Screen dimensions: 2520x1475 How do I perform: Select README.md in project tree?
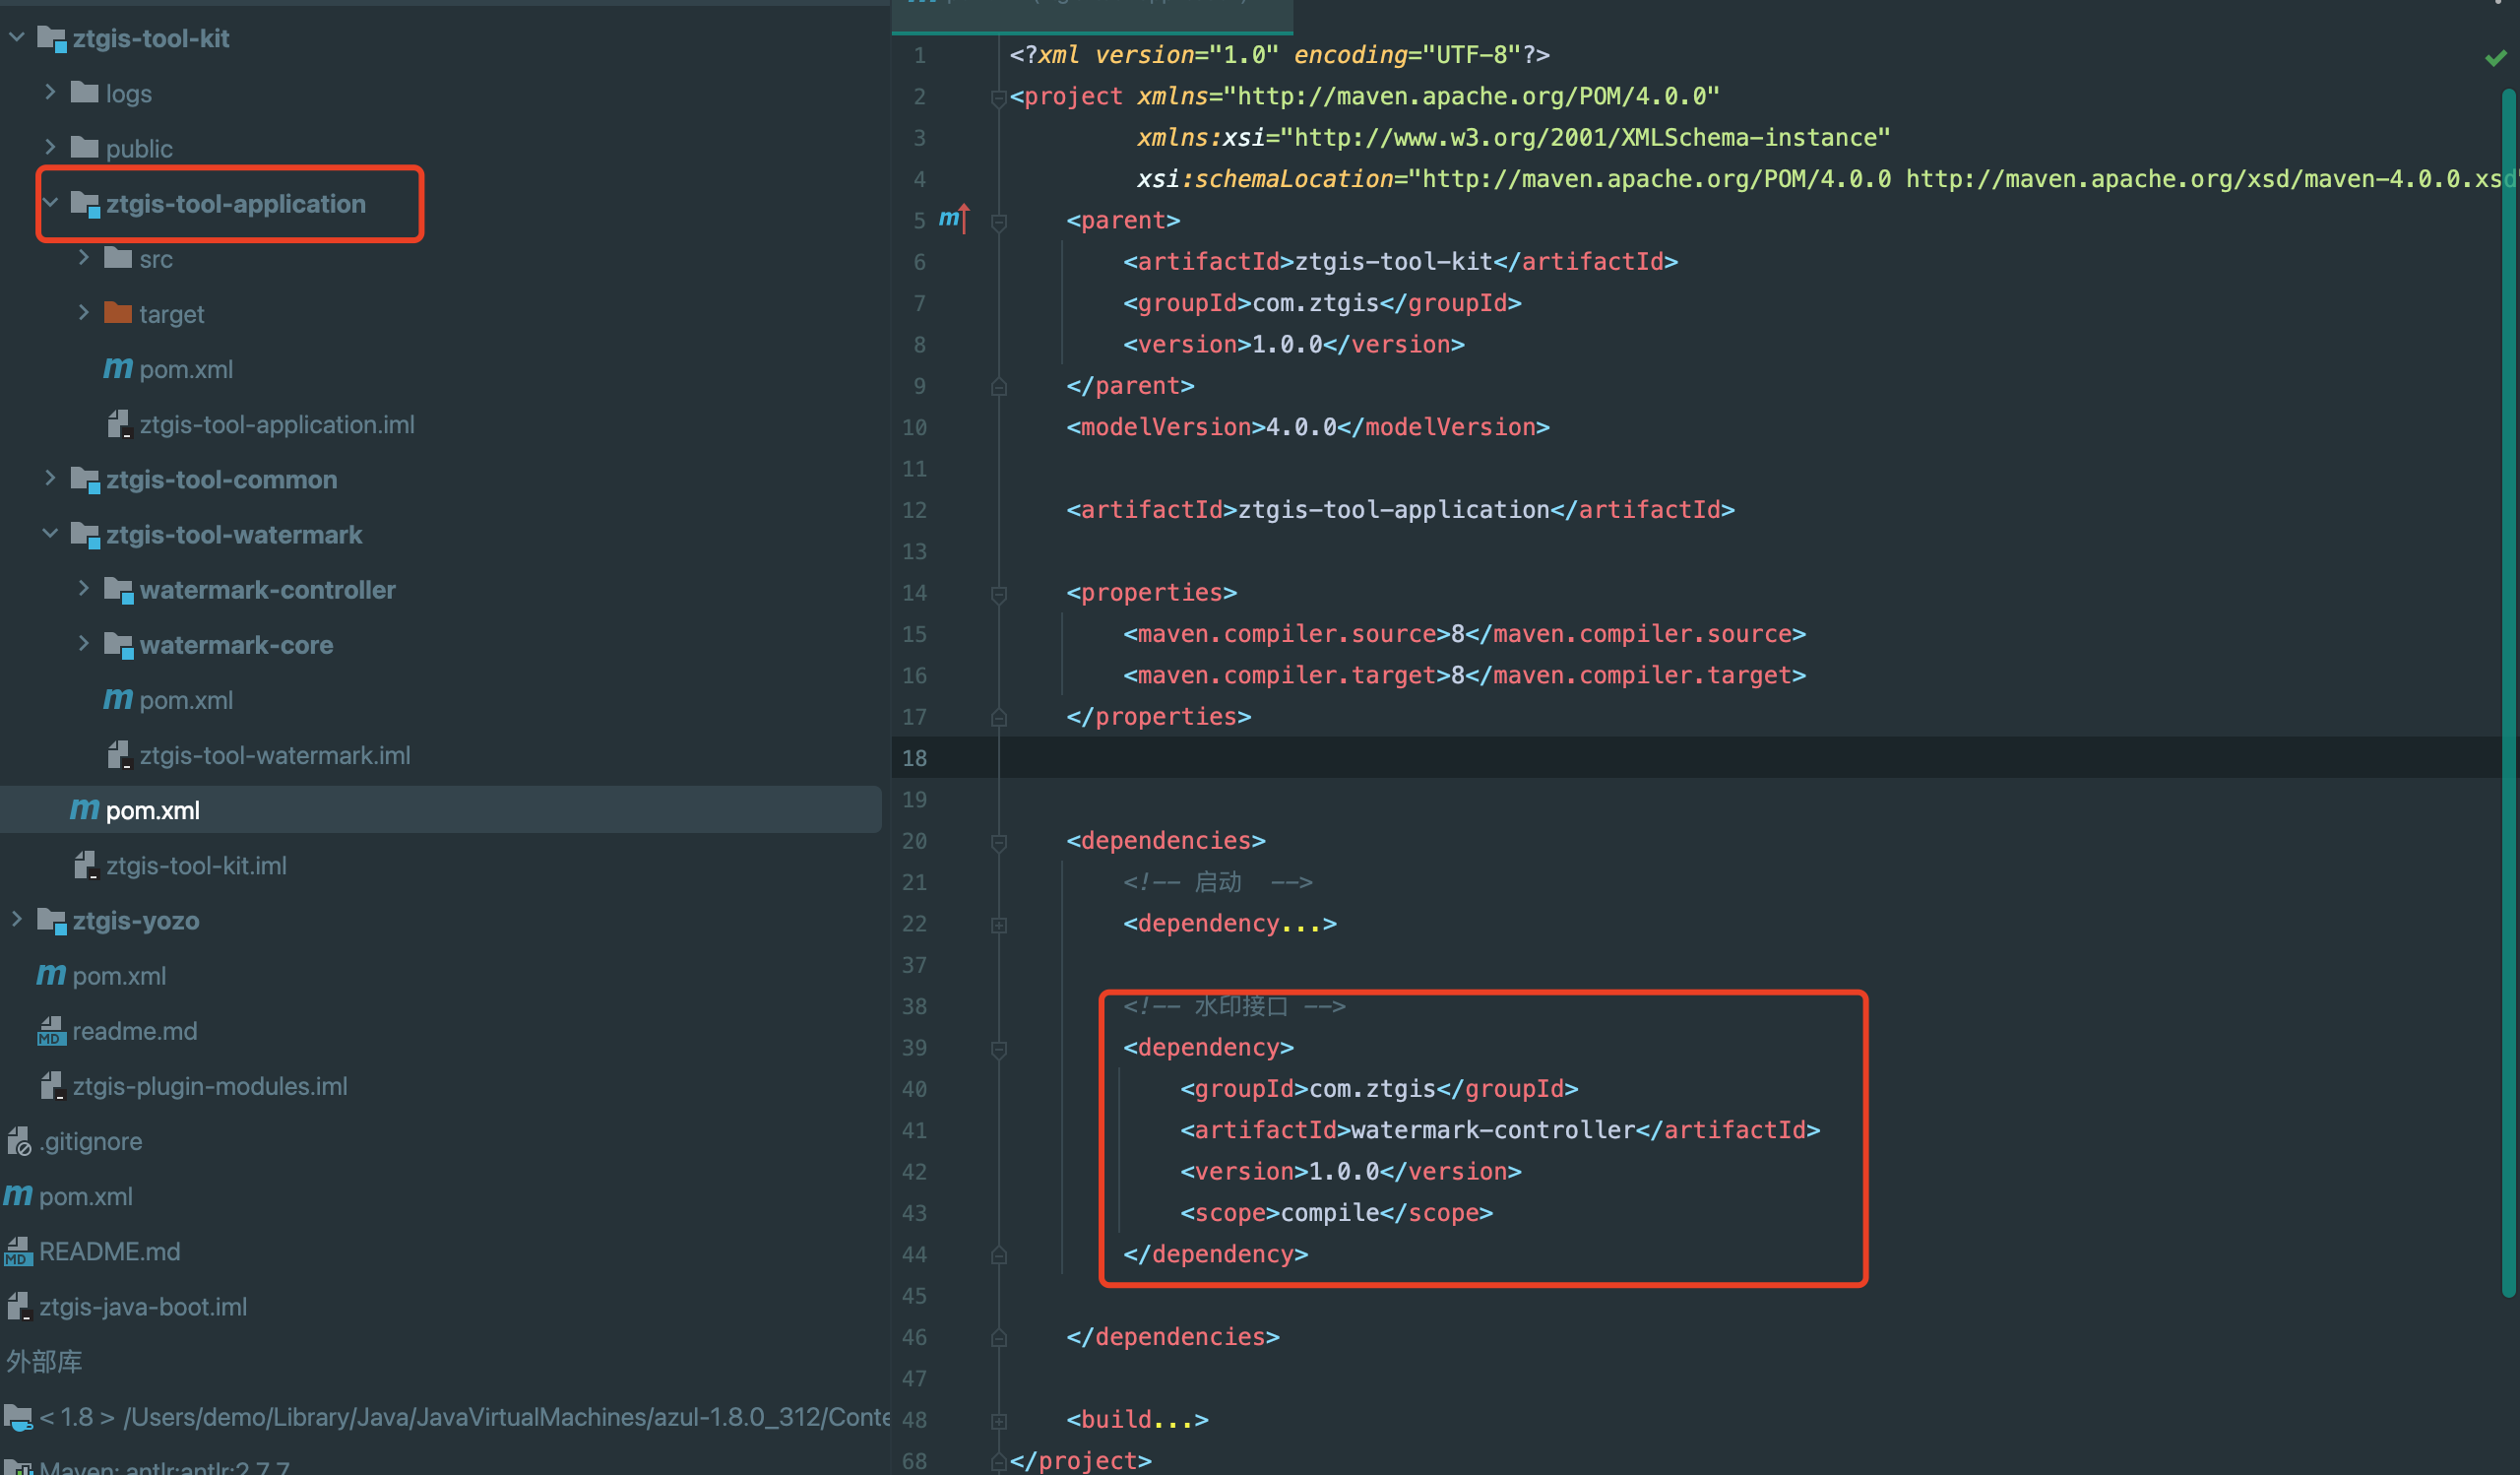(x=109, y=1251)
